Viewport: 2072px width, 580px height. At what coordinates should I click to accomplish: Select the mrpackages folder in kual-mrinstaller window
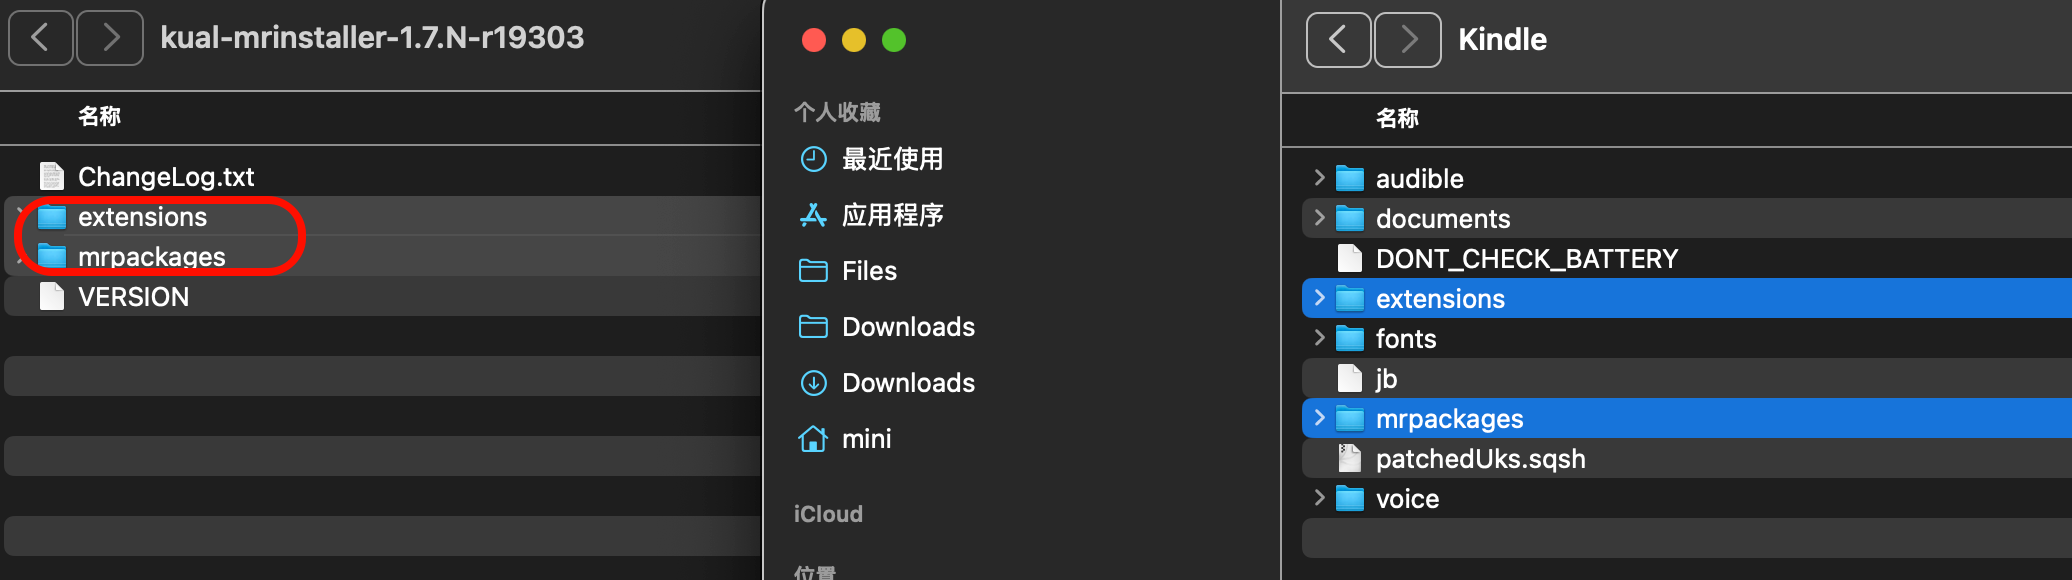tap(152, 257)
